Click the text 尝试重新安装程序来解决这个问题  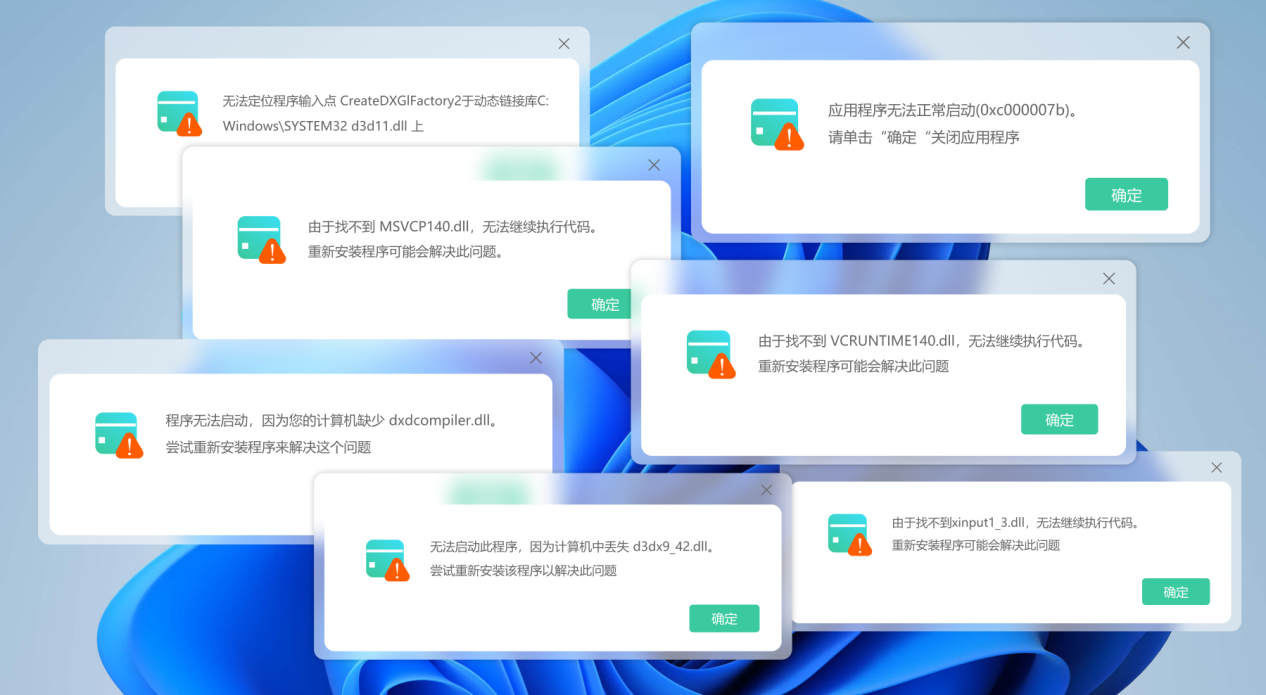(268, 447)
